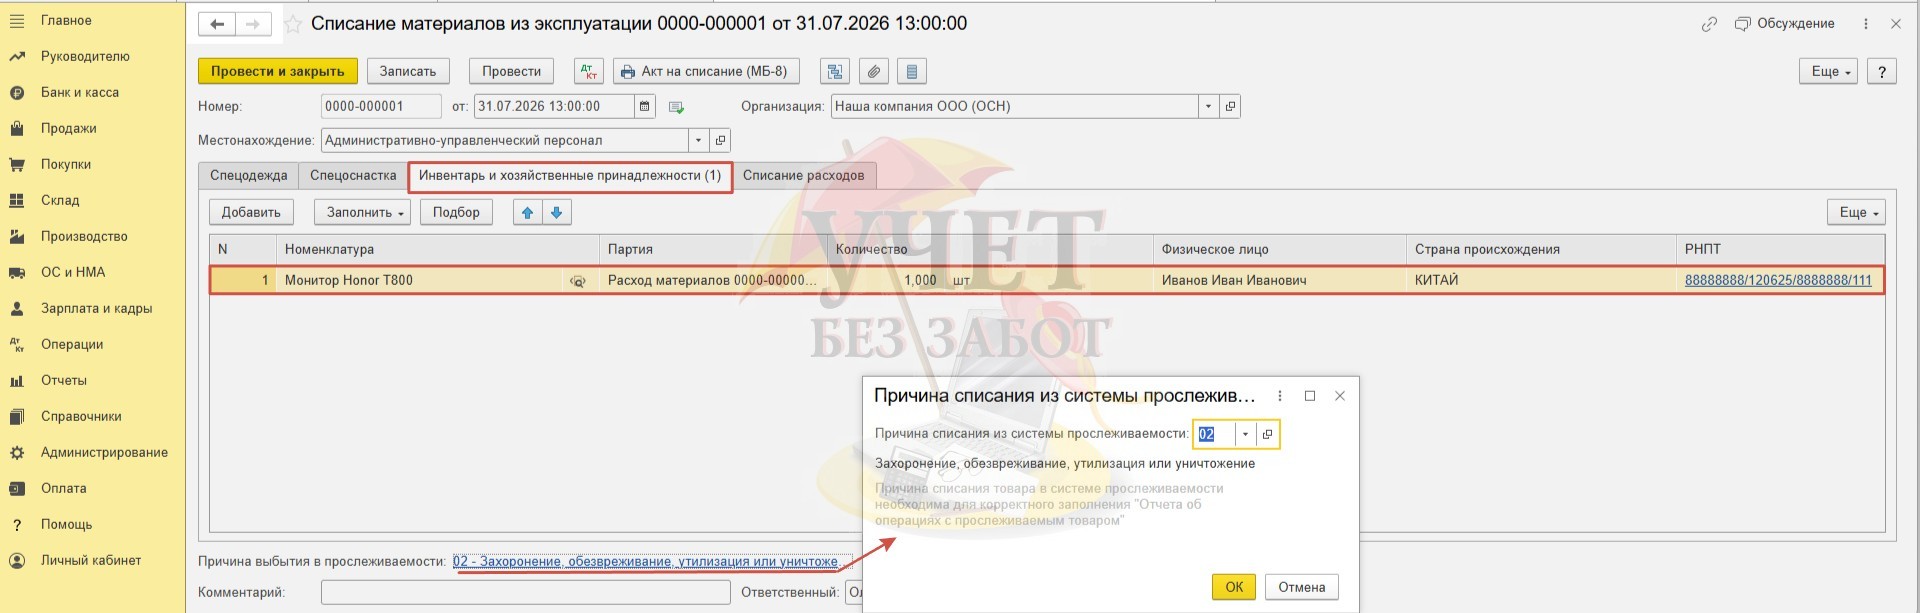Expand the Организация dropdown list
Image resolution: width=1920 pixels, height=613 pixels.
pyautogui.click(x=1209, y=106)
